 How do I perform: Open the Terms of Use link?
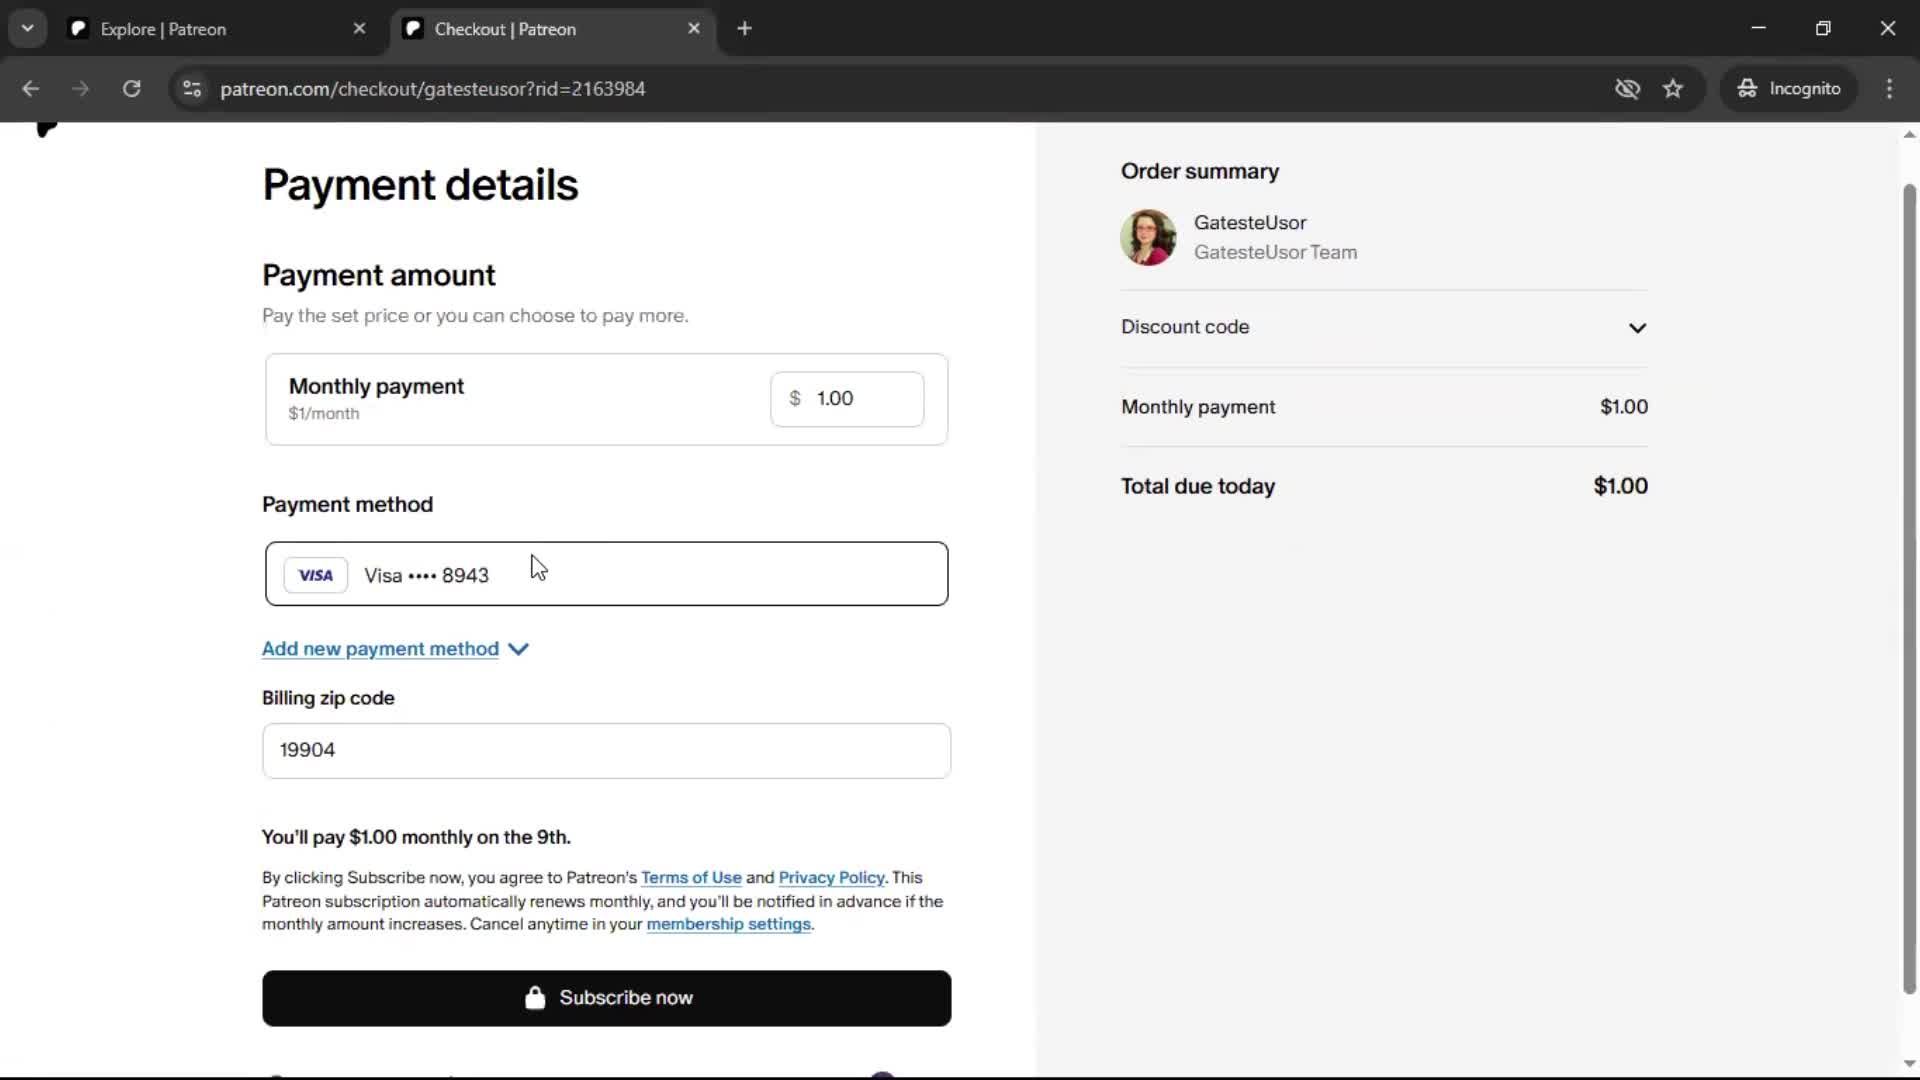tap(691, 878)
